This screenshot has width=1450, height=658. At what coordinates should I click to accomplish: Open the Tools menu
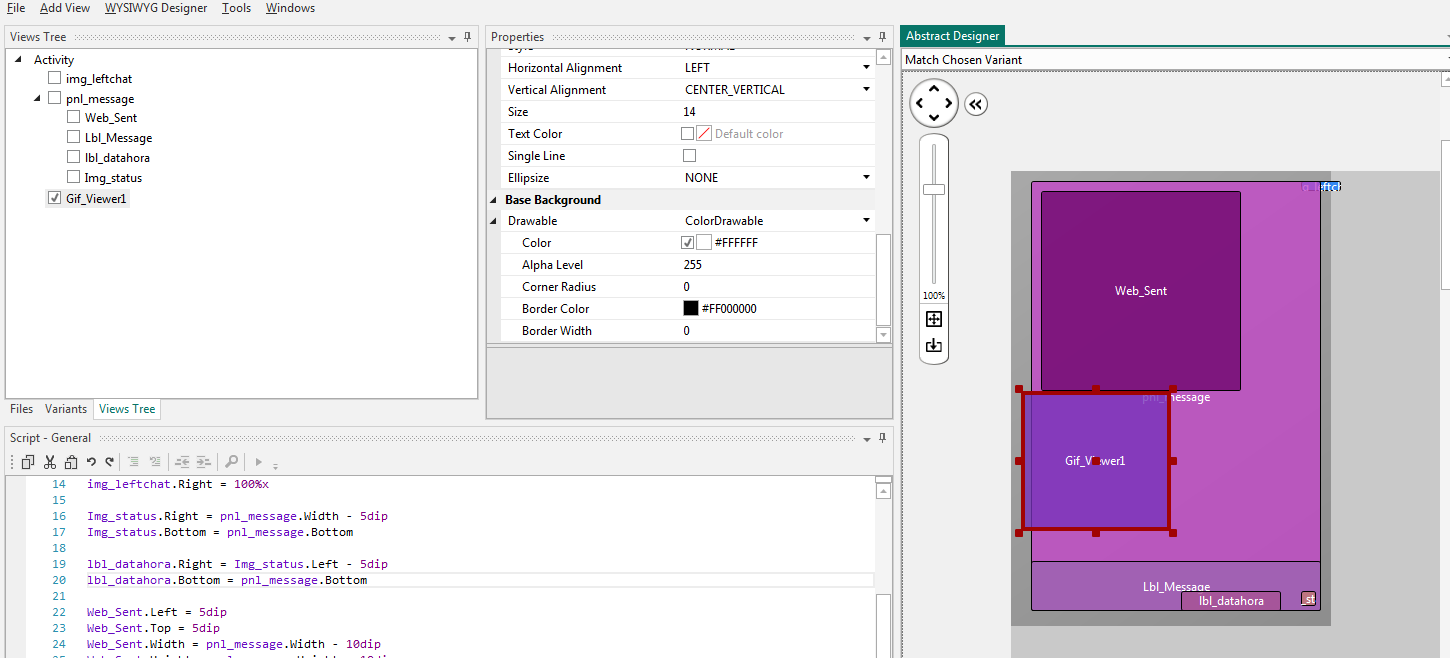[x=237, y=8]
